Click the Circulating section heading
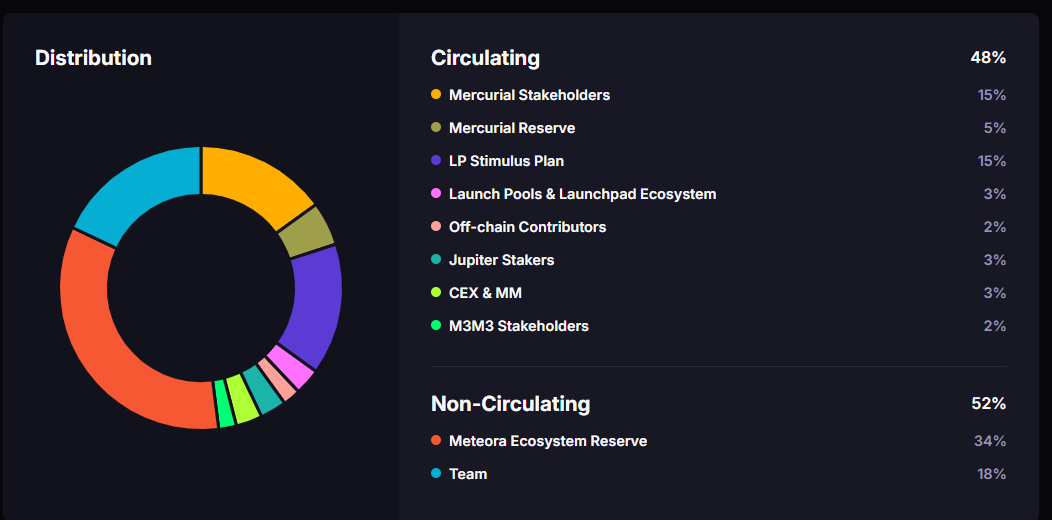Viewport: 1052px width, 520px height. [x=485, y=58]
